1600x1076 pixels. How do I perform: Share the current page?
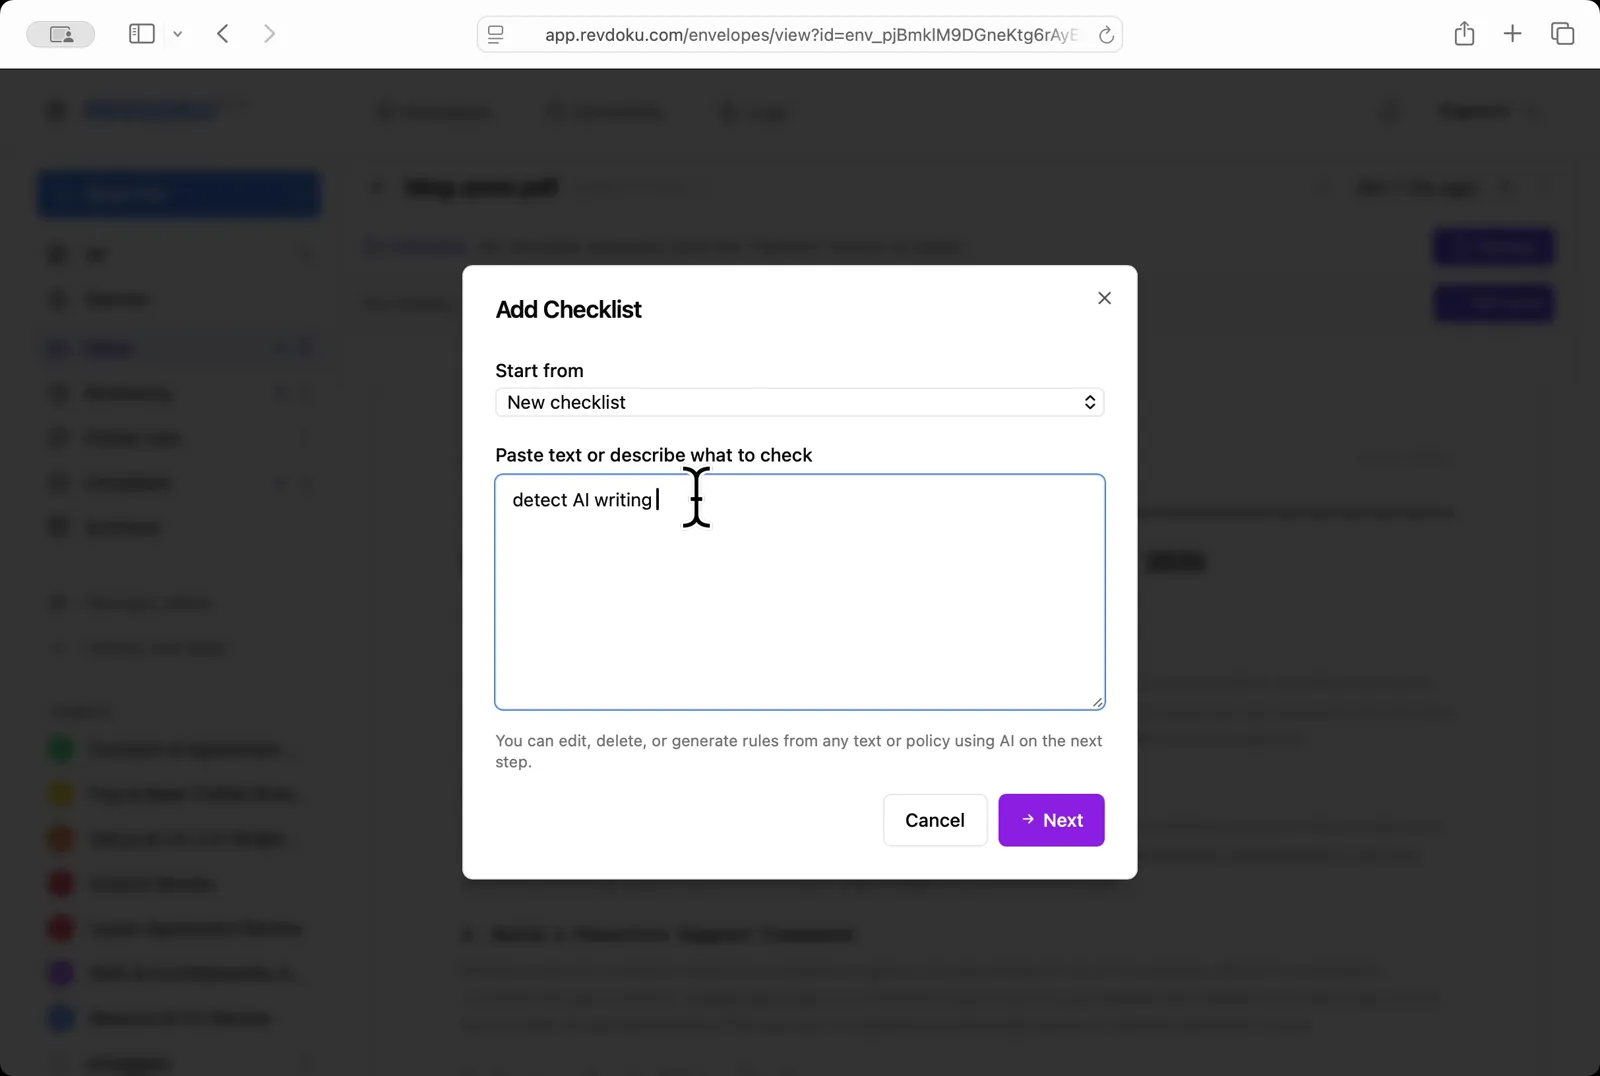[x=1464, y=33]
